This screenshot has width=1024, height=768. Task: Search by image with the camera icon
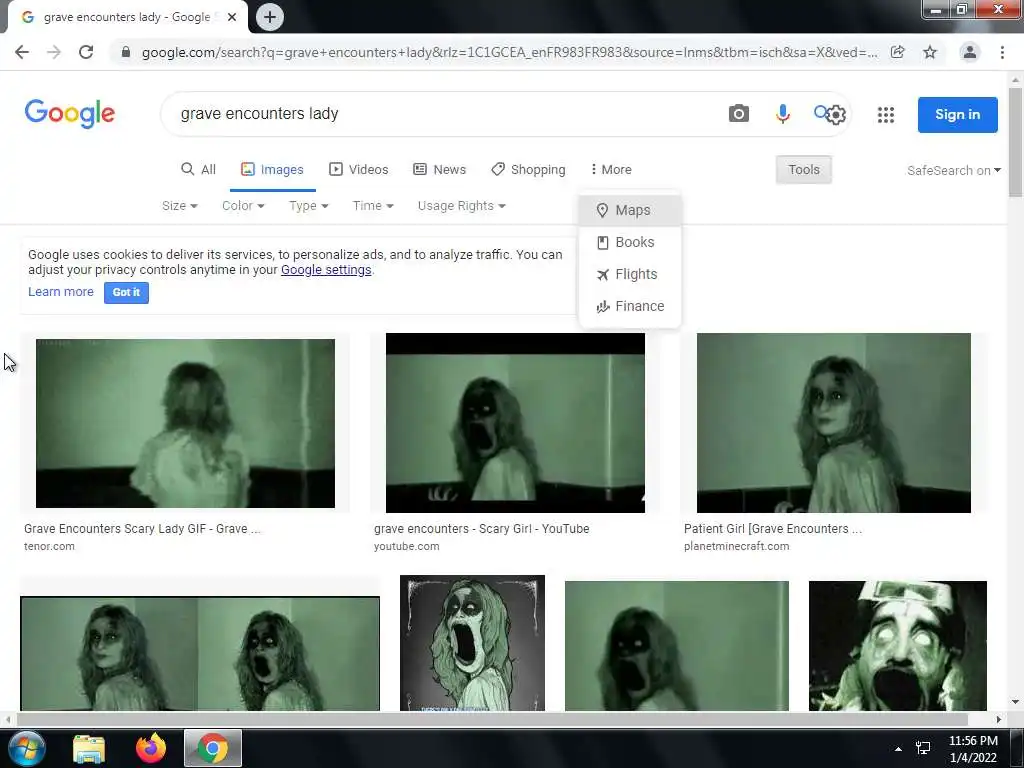[x=739, y=114]
